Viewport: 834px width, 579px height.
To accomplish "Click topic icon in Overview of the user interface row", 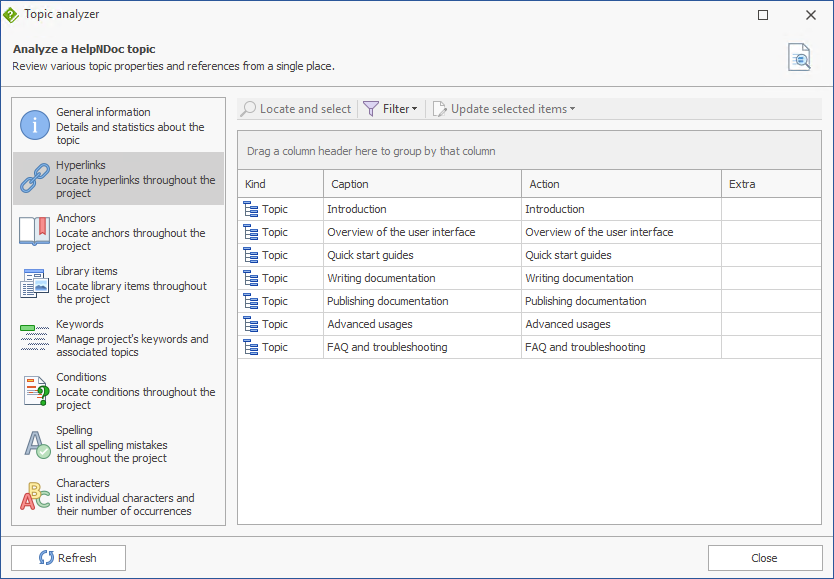I will [251, 232].
